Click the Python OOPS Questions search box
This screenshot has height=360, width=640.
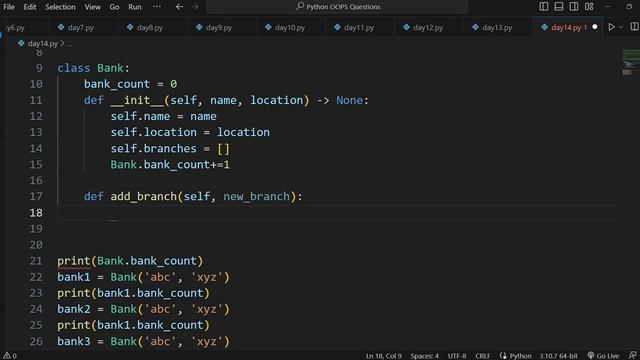337,7
